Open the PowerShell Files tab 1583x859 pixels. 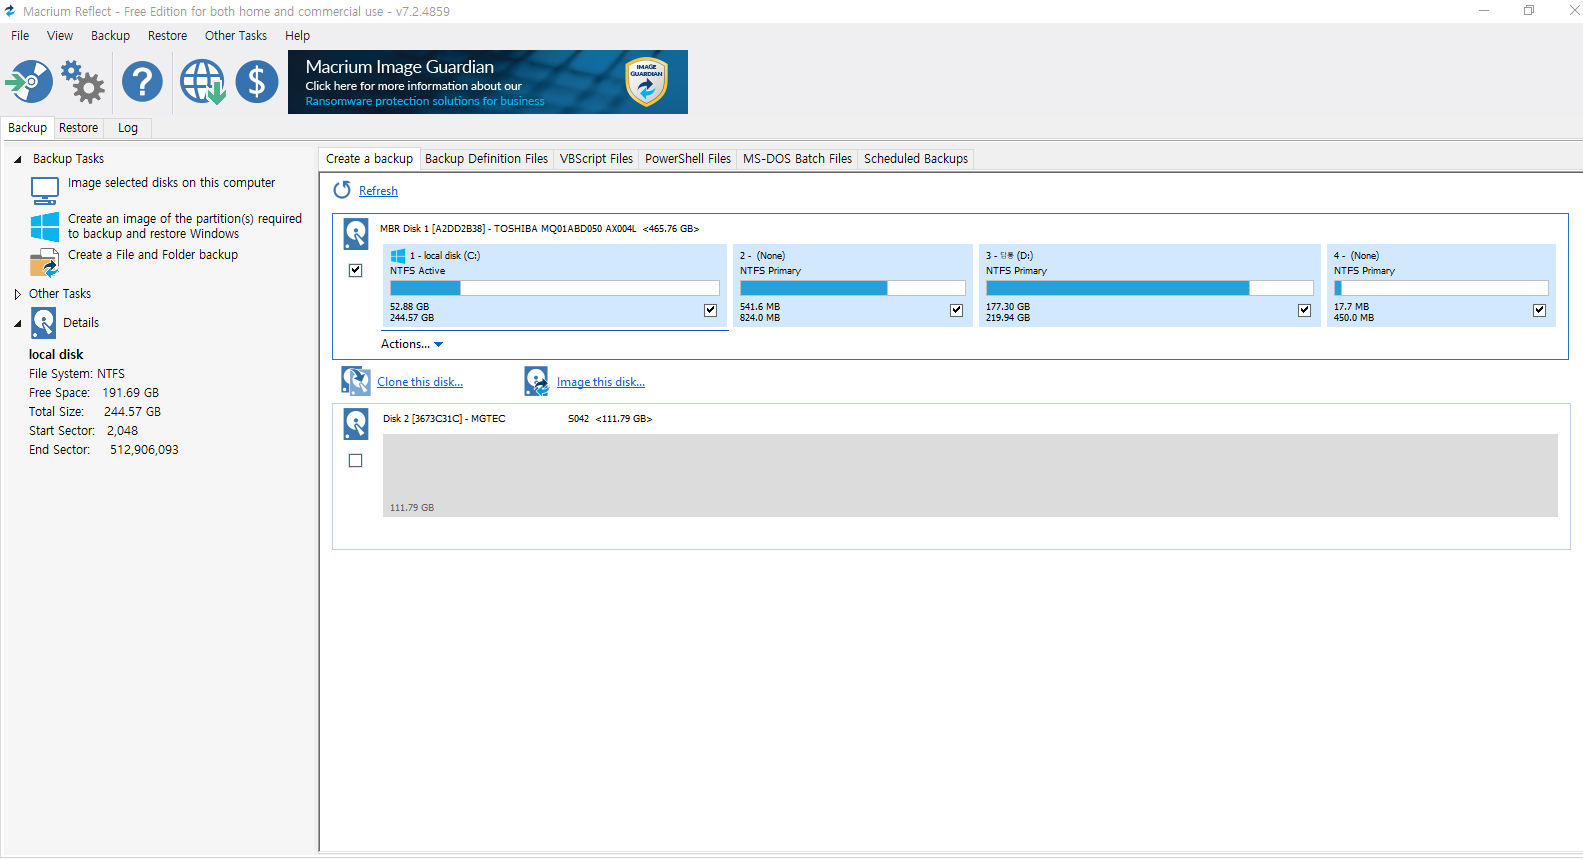point(688,159)
